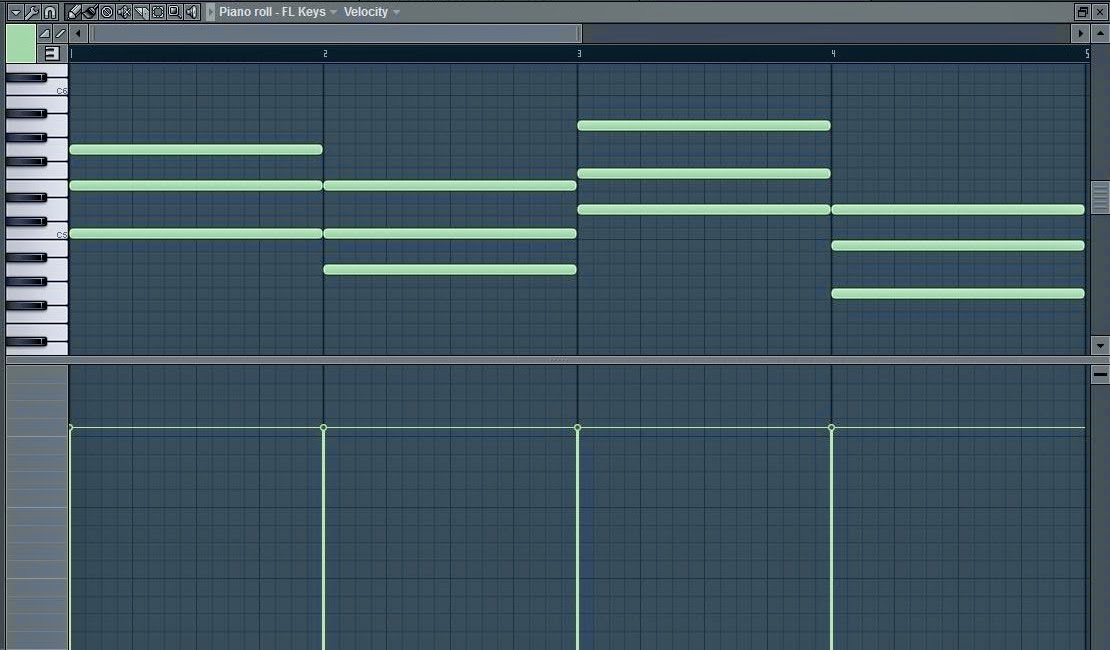The height and width of the screenshot is (650, 1110).
Task: Select the Mute notes tool
Action: [123, 11]
